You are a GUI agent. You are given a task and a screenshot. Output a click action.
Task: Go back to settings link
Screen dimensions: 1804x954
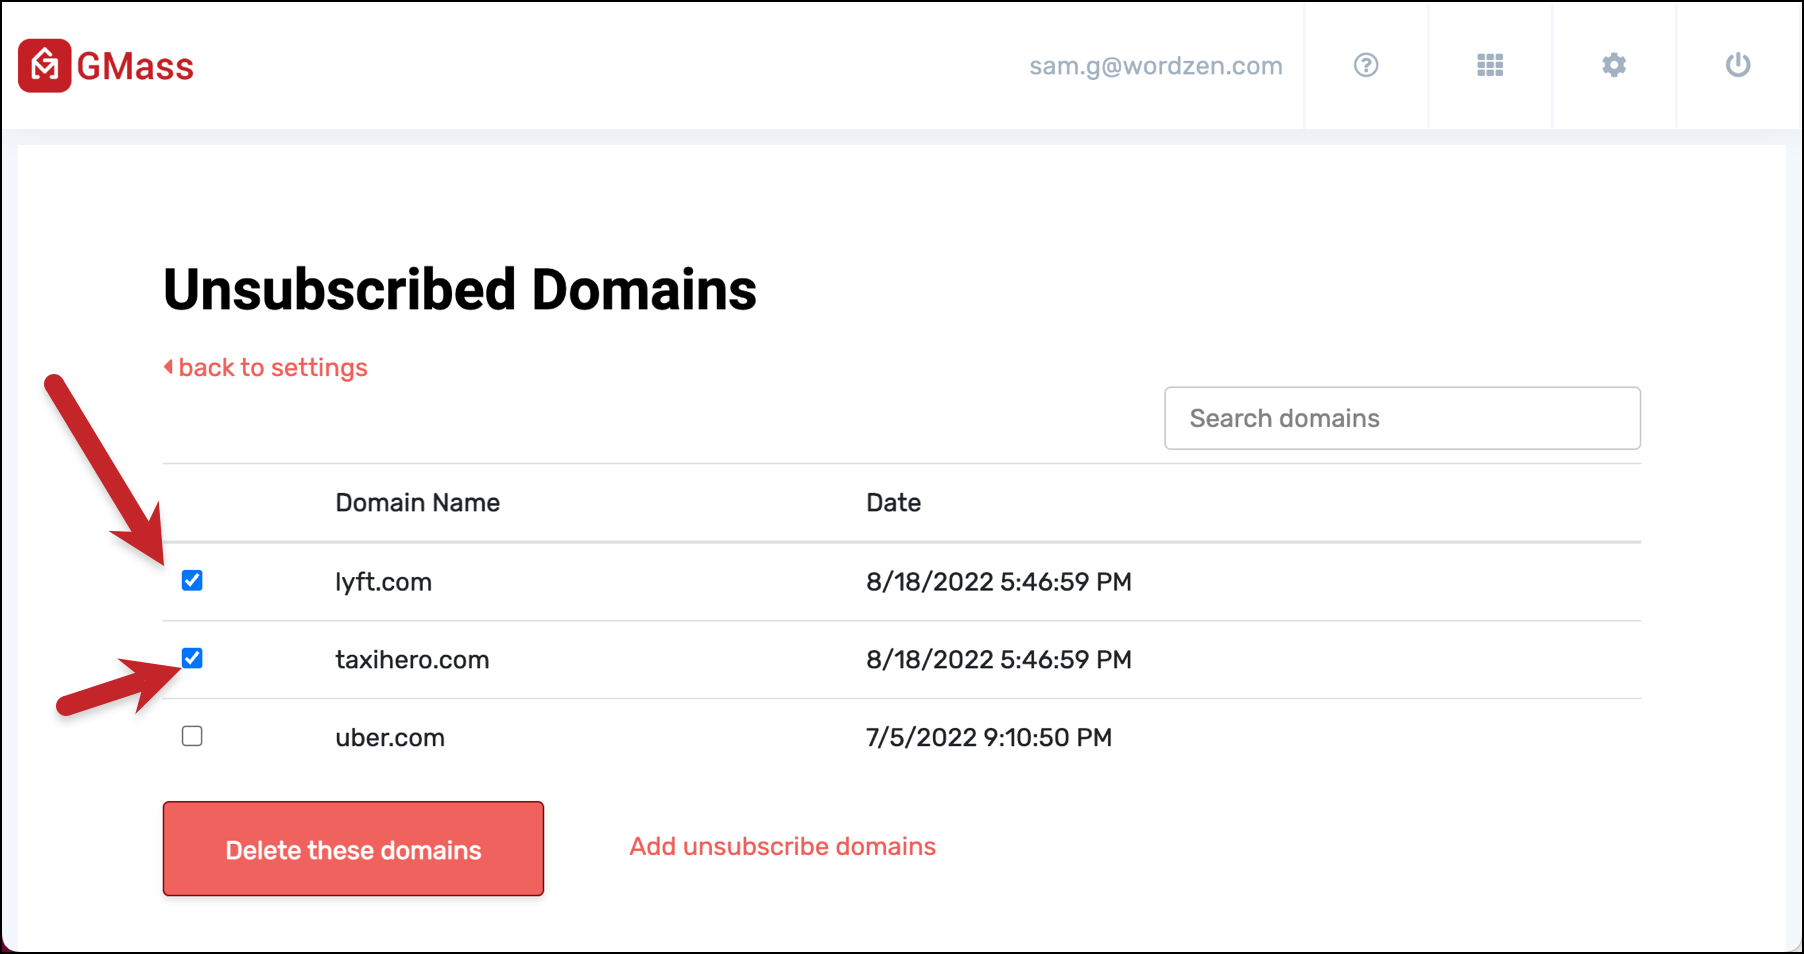click(x=266, y=367)
